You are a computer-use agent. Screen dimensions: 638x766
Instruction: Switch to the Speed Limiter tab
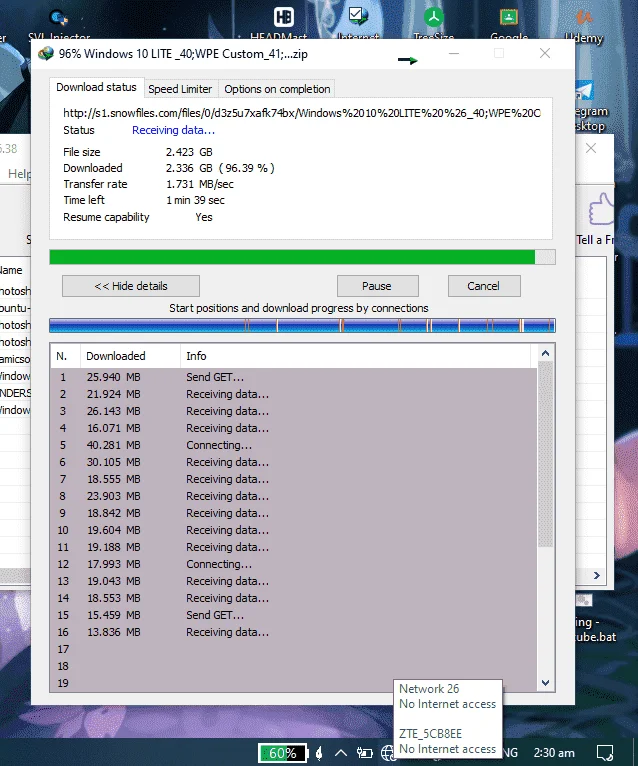click(180, 89)
